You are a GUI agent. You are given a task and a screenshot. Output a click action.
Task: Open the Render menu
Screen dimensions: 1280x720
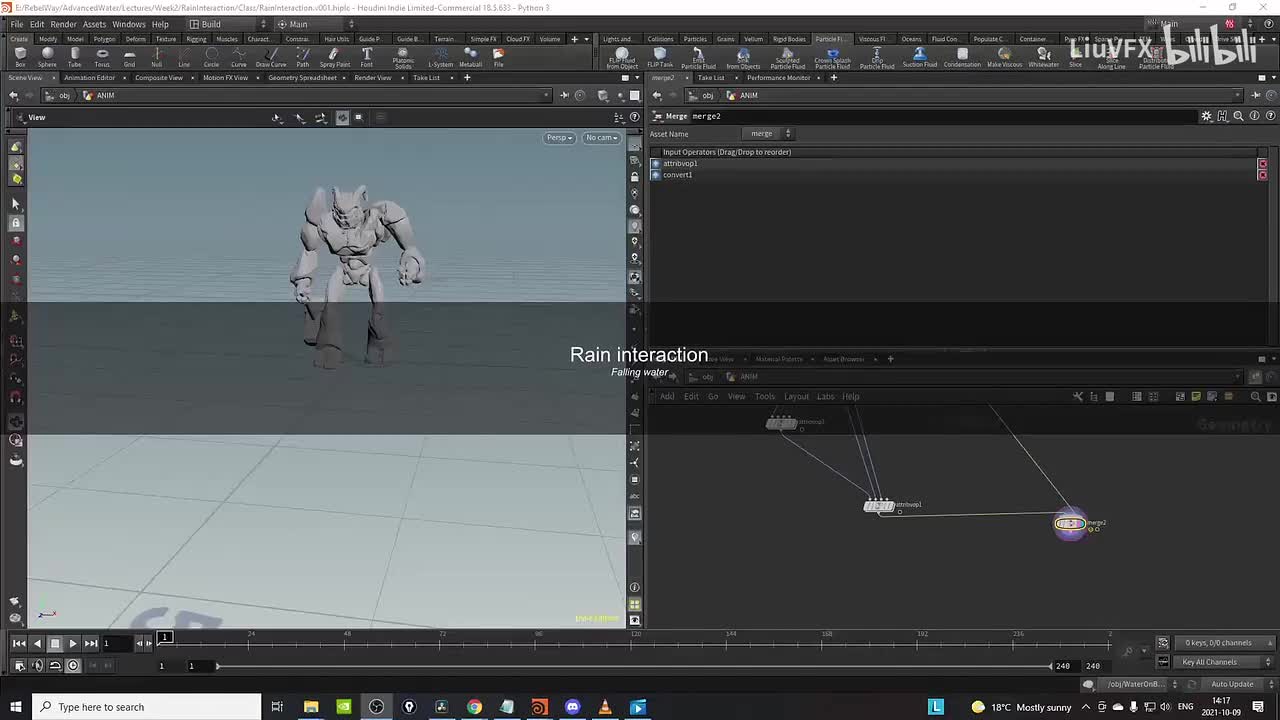[x=63, y=24]
